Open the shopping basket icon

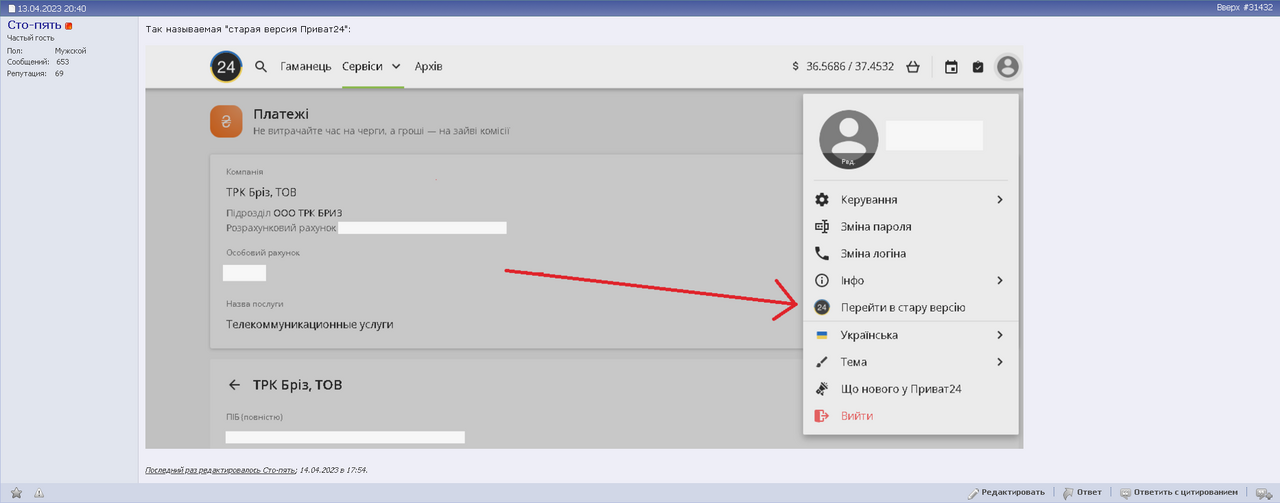pyautogui.click(x=912, y=67)
